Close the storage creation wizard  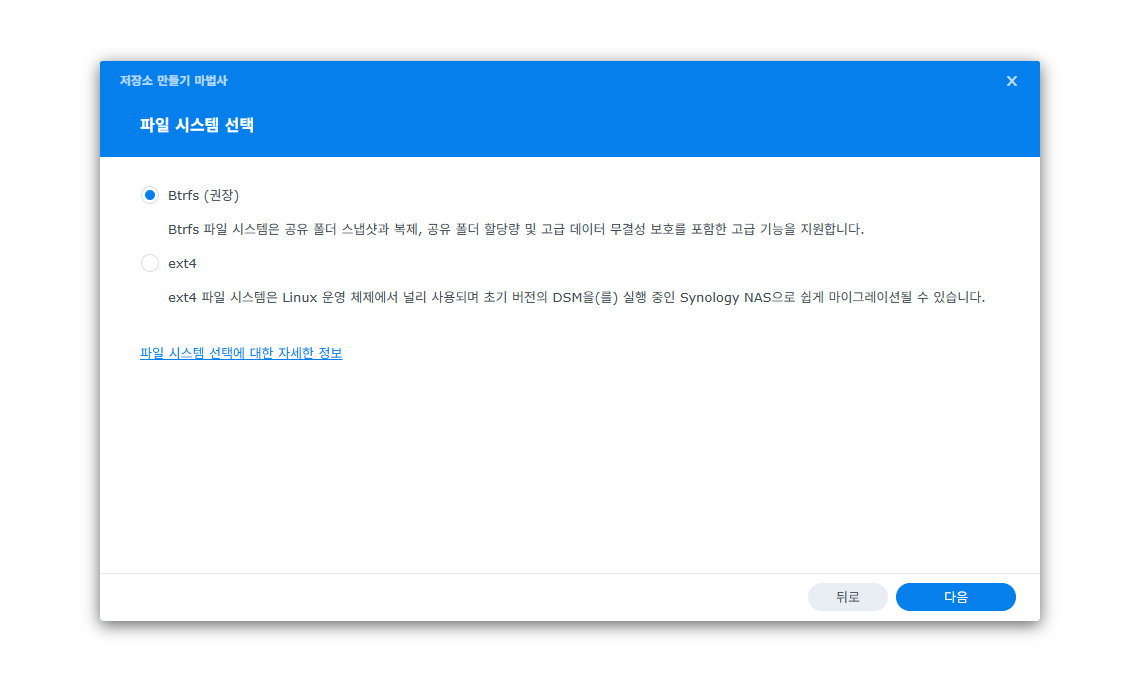point(1011,81)
